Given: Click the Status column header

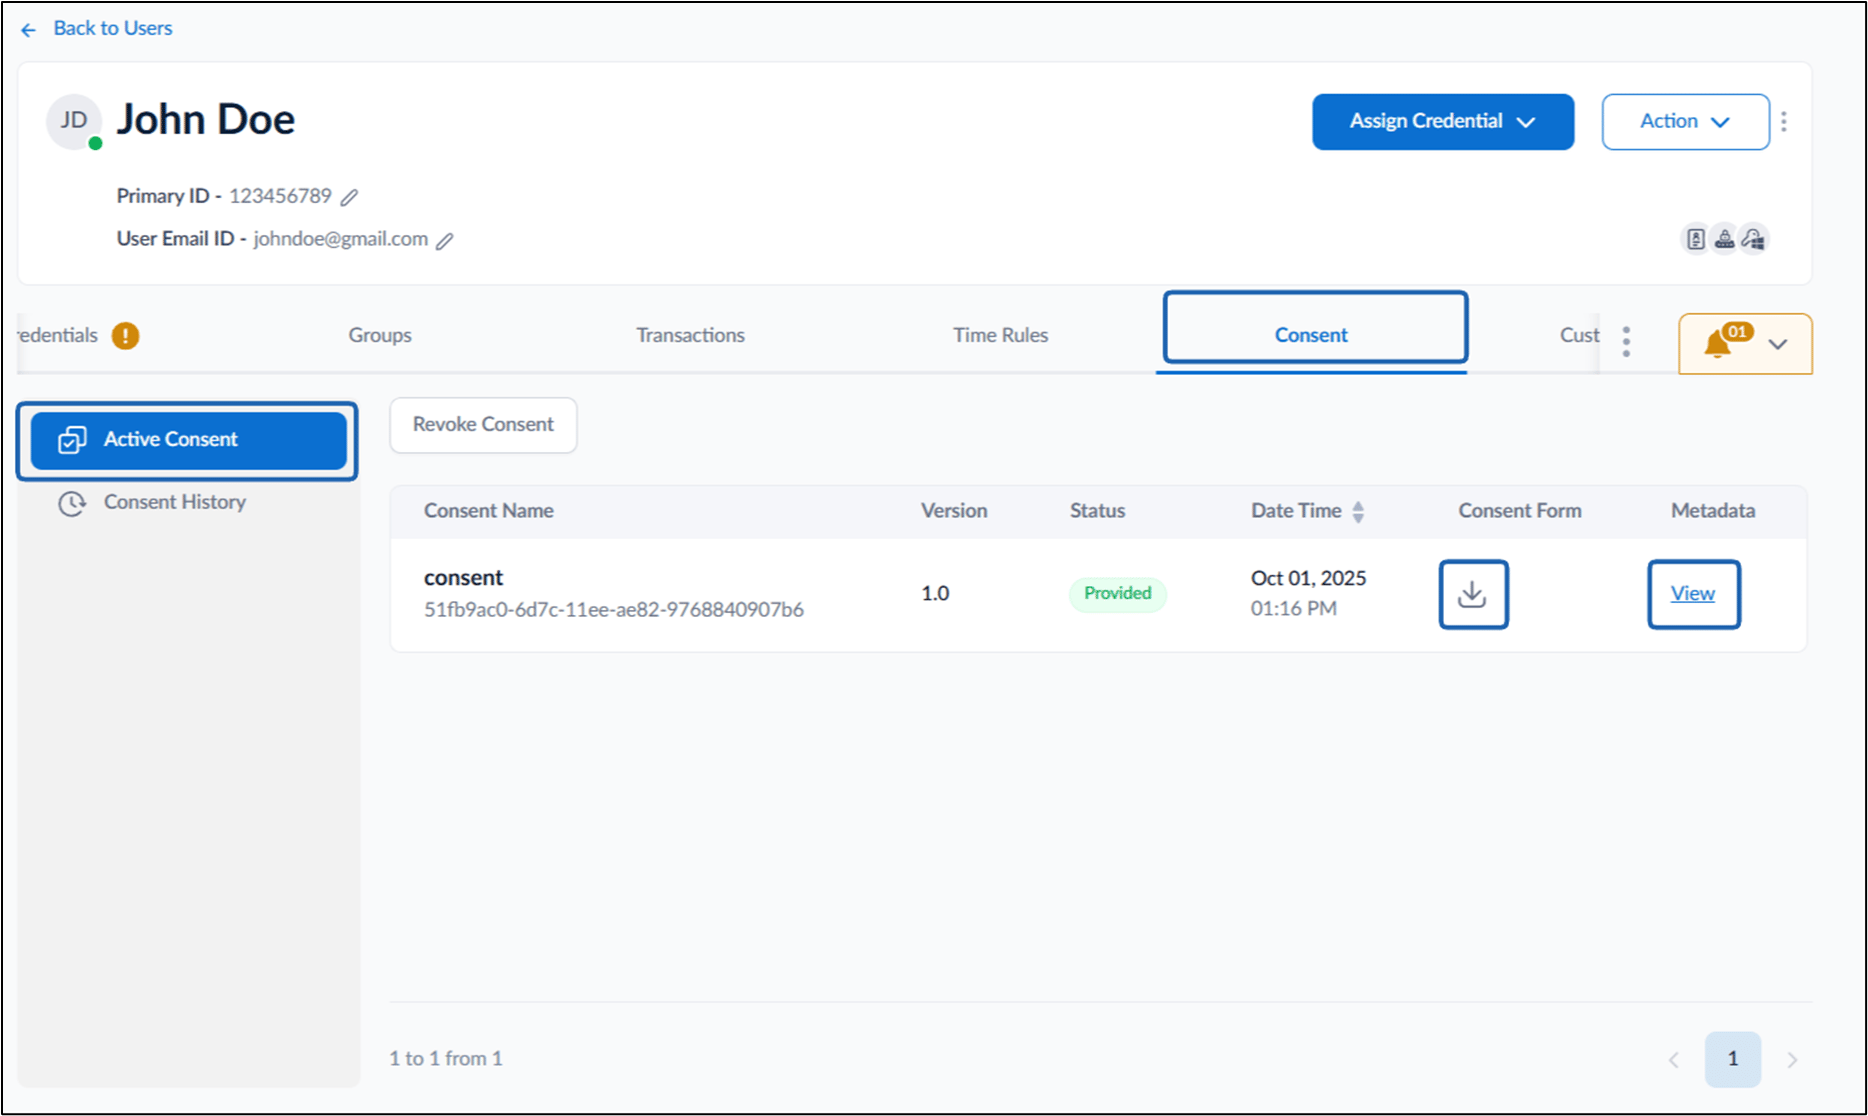Looking at the screenshot, I should pyautogui.click(x=1097, y=511).
